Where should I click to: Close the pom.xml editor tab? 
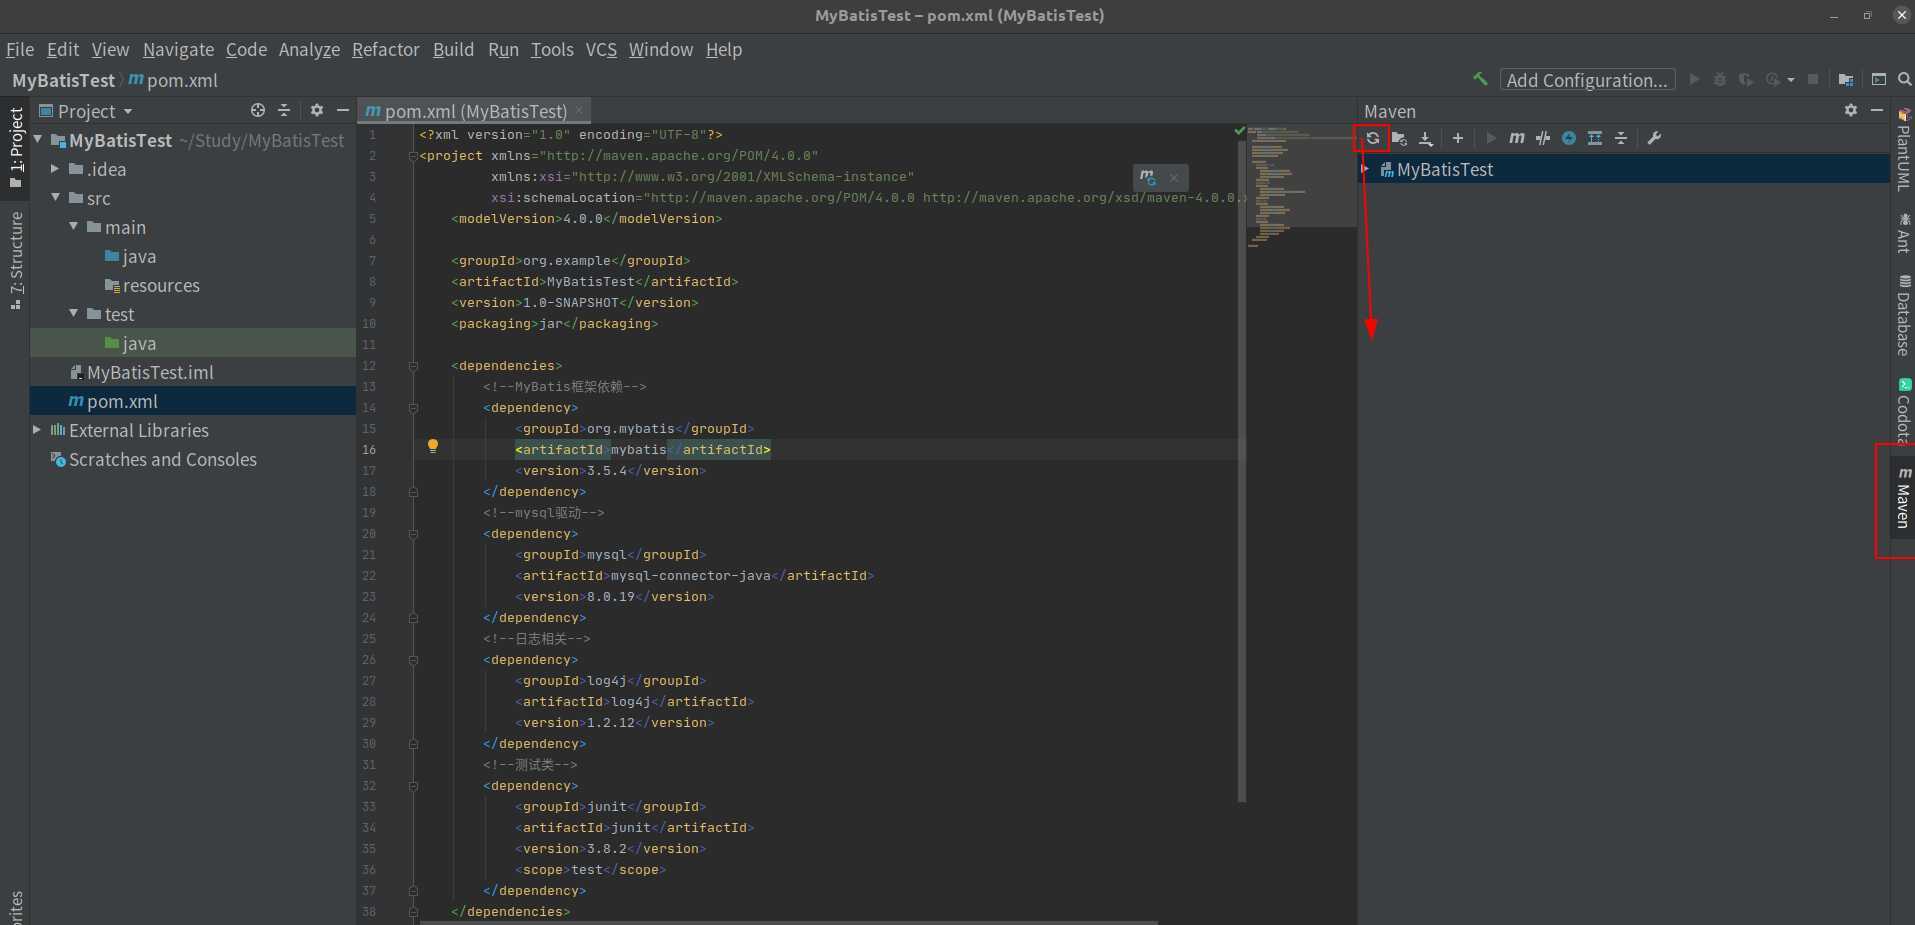point(579,110)
